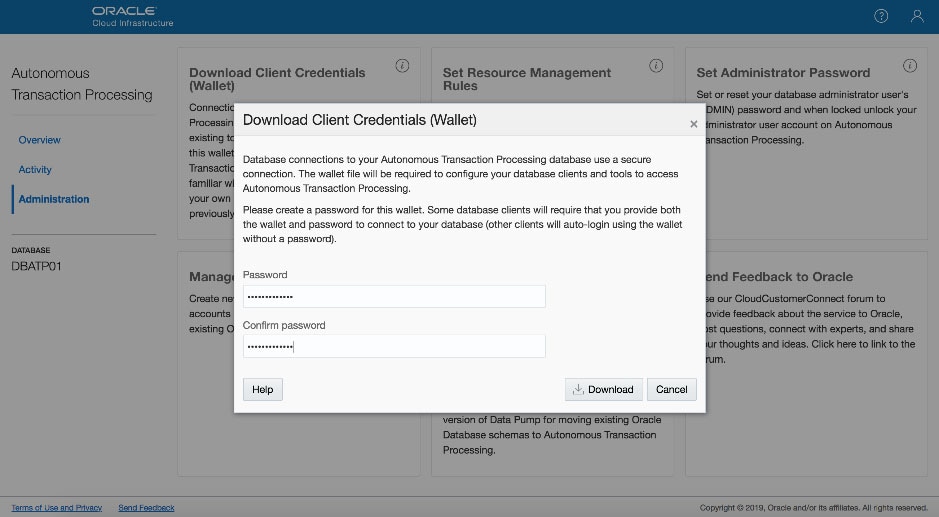
Task: Open the Overview tab in sidebar
Action: (x=39, y=140)
